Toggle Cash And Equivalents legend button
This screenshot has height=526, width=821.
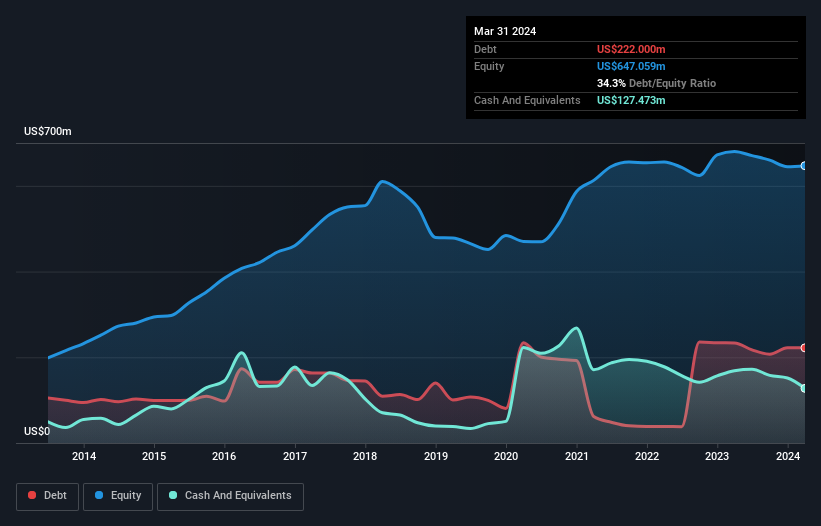click(x=230, y=496)
